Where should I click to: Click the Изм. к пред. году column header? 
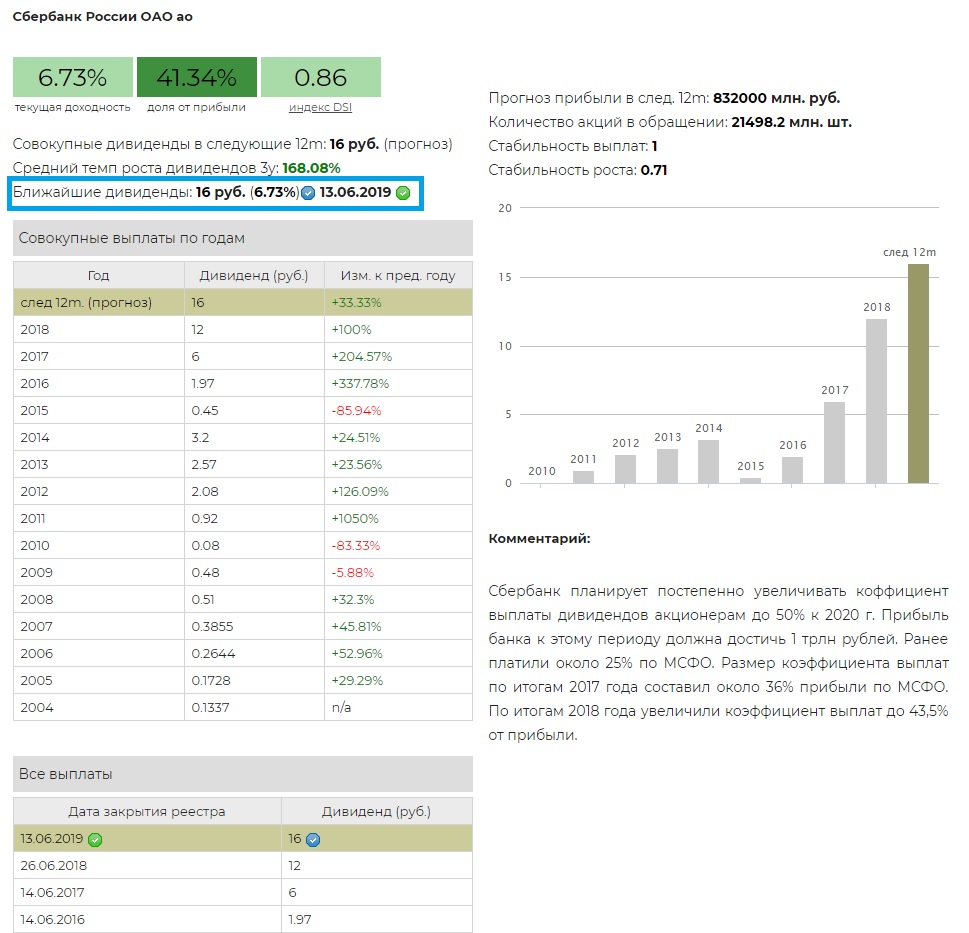(x=397, y=275)
